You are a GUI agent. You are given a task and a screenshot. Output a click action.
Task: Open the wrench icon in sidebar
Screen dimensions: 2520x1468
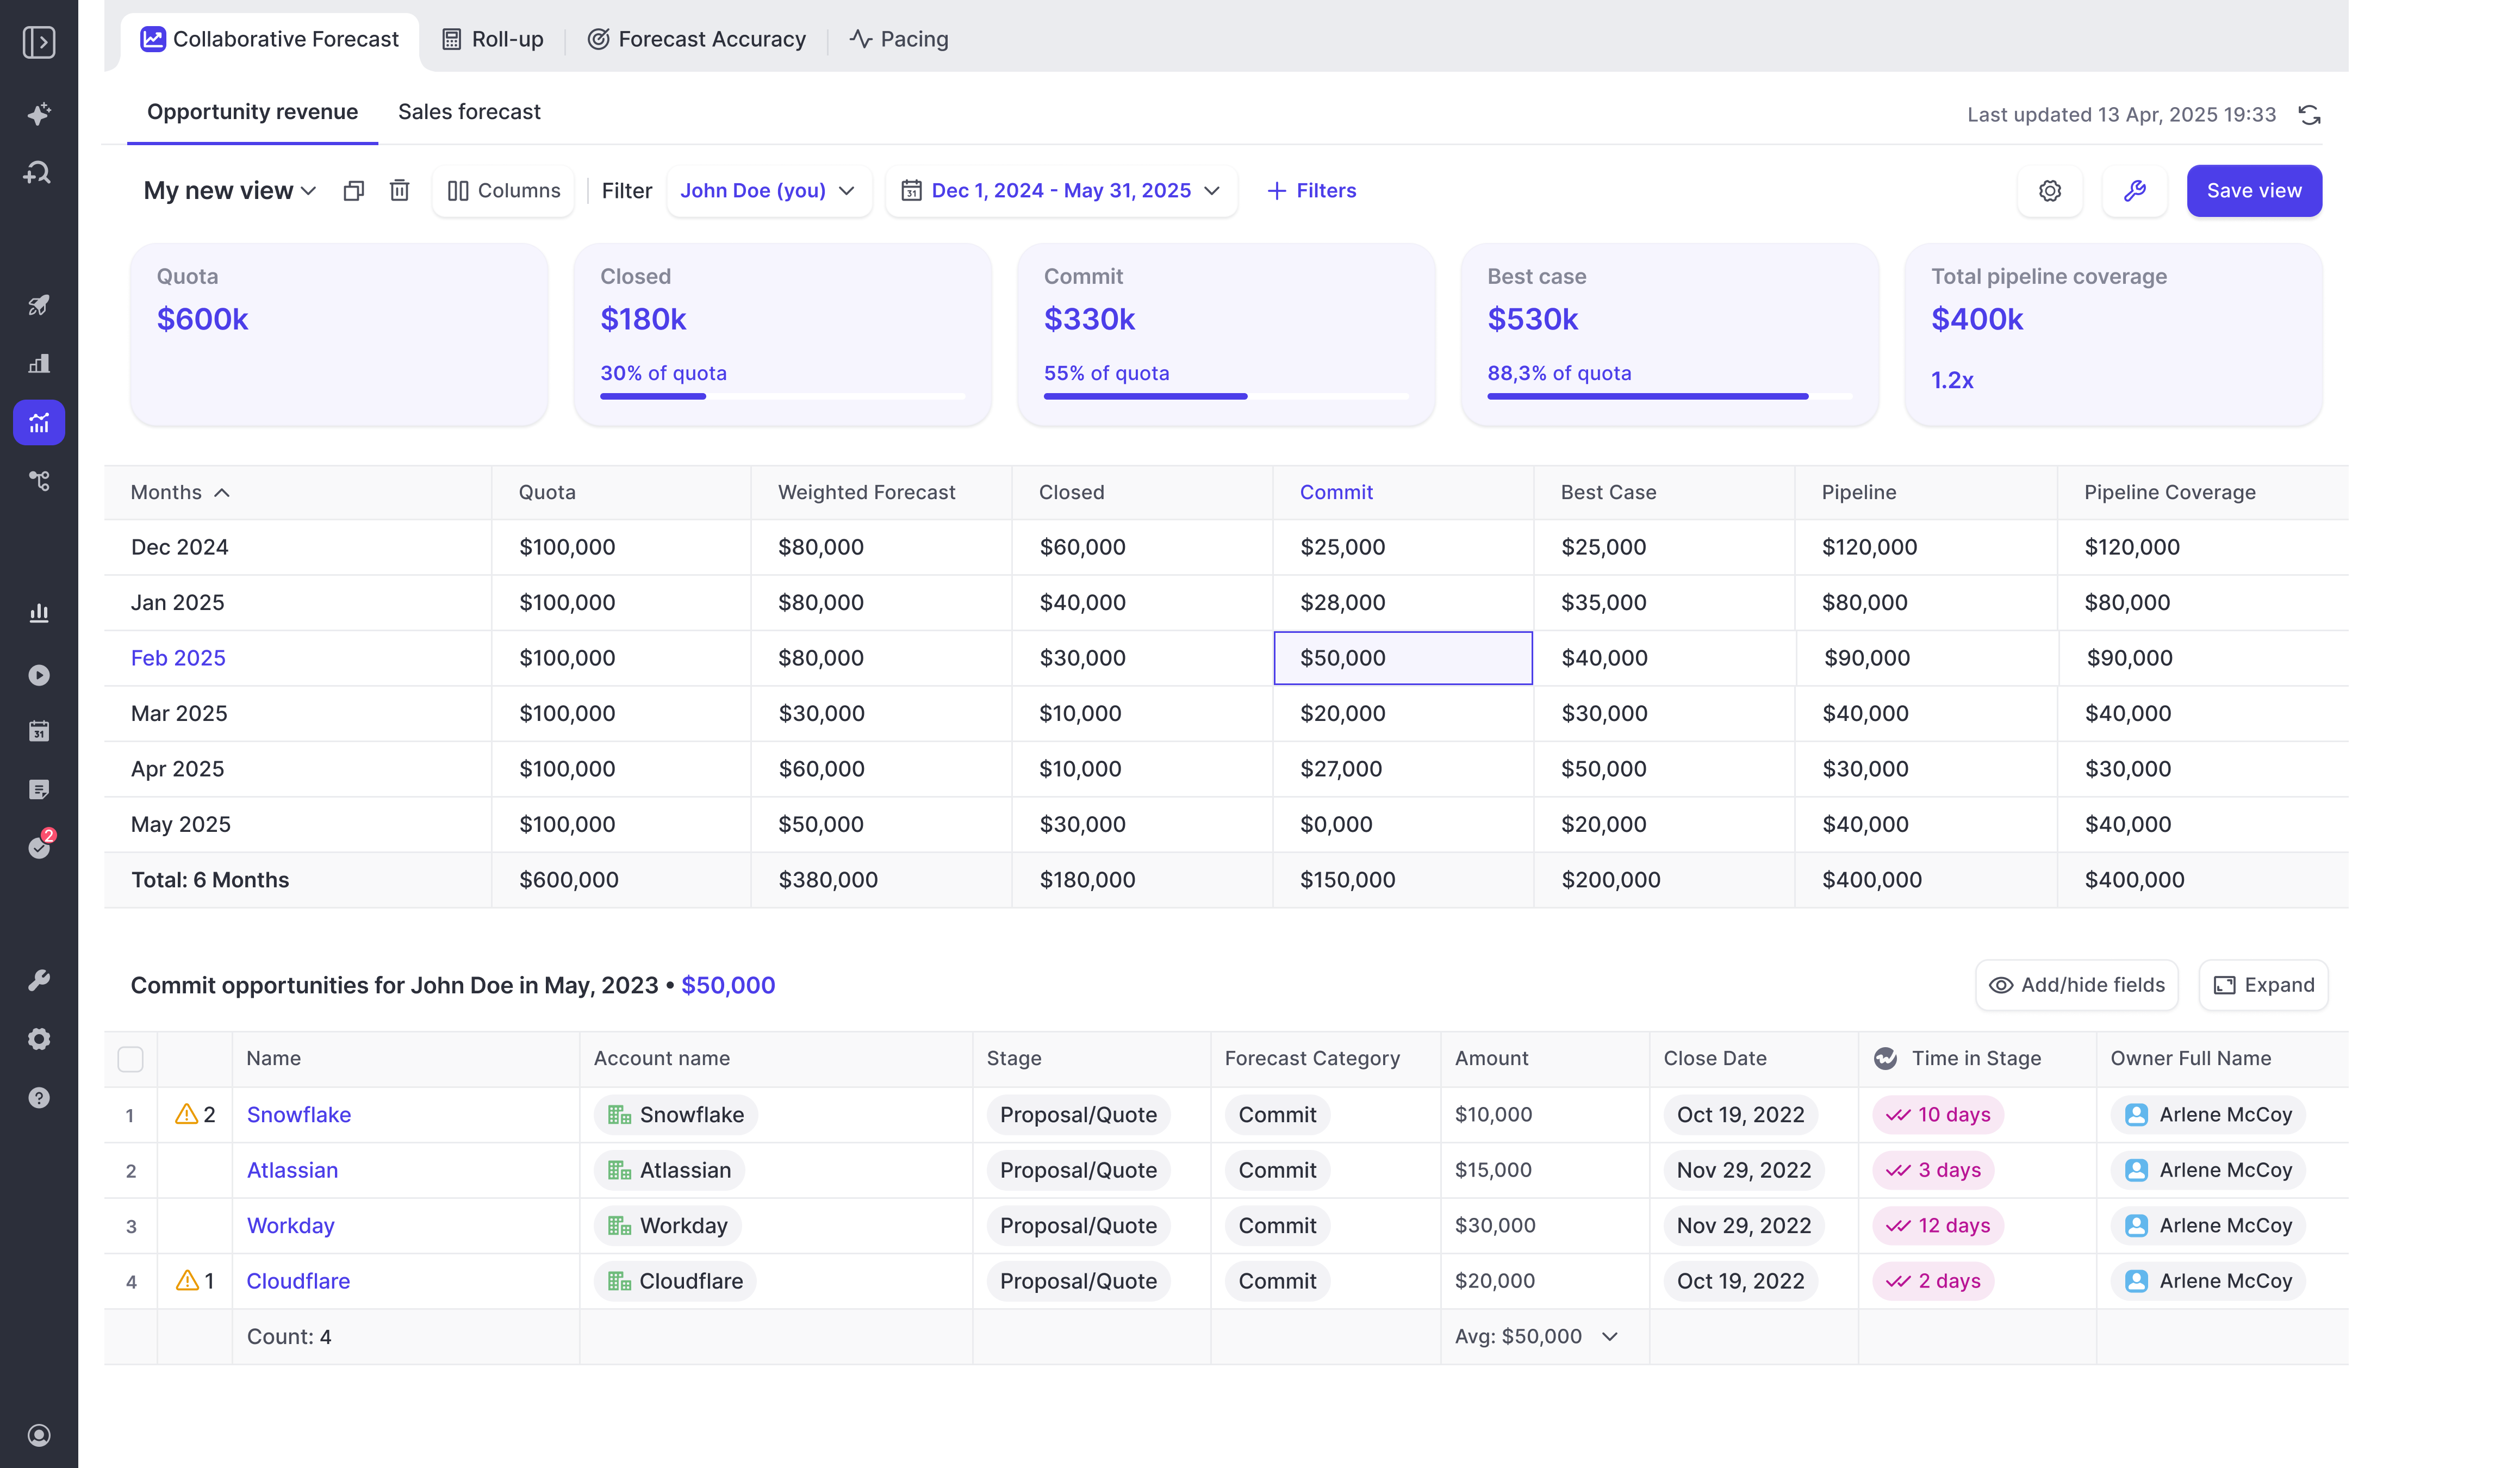pyautogui.click(x=39, y=980)
